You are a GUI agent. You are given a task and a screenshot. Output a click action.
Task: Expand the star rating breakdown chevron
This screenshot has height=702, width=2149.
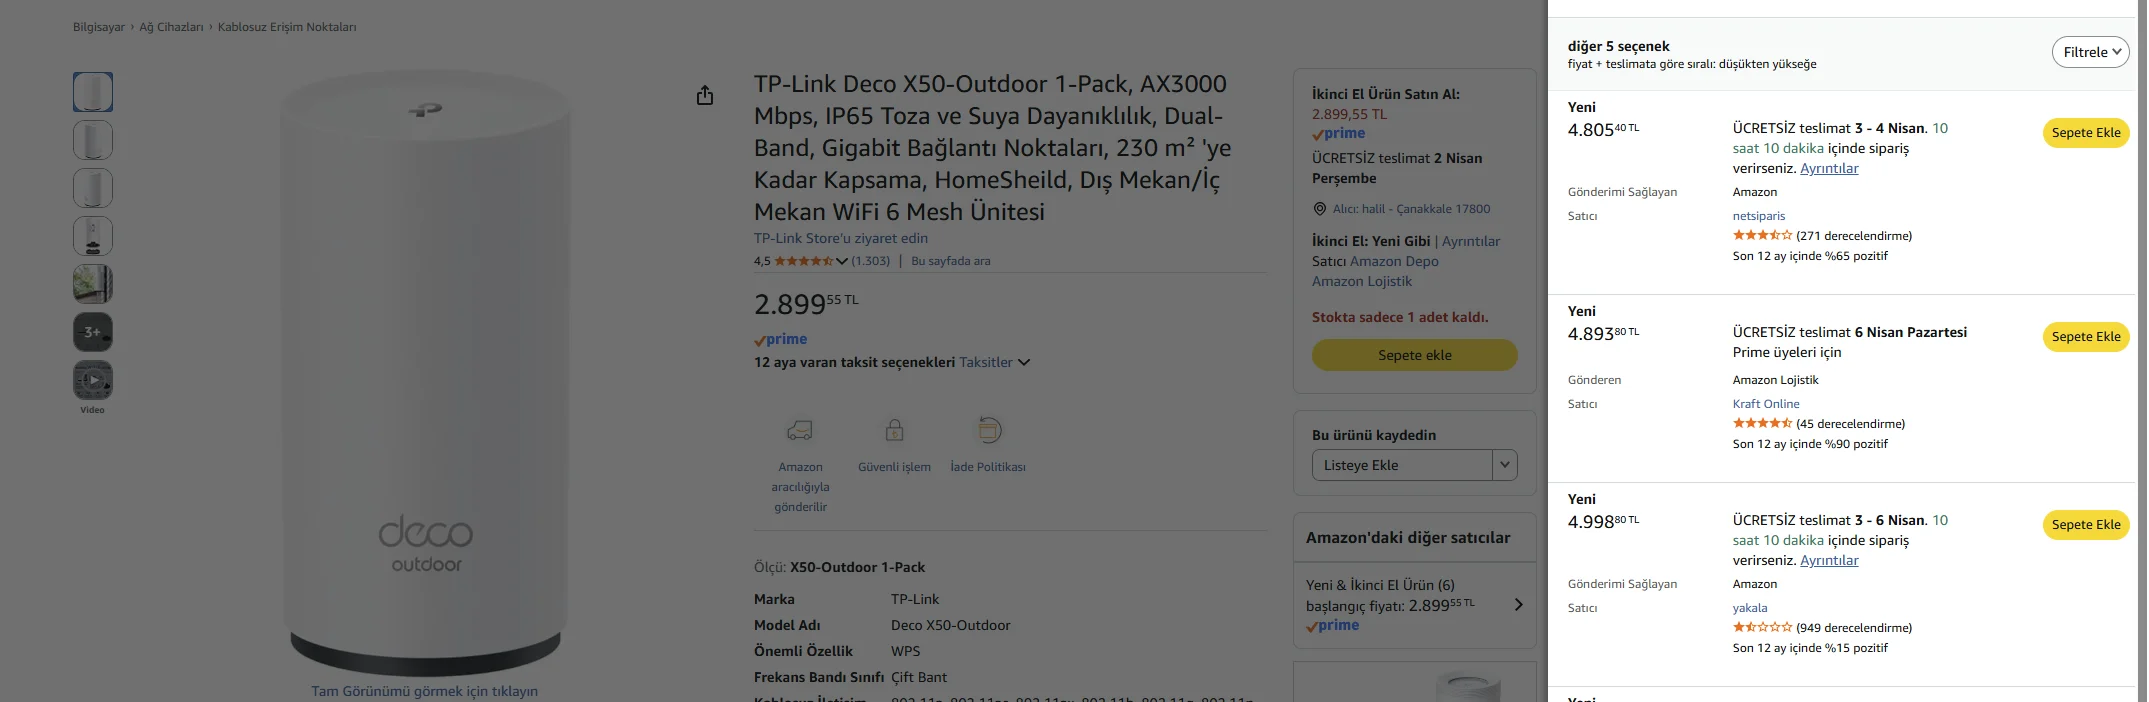tap(842, 261)
